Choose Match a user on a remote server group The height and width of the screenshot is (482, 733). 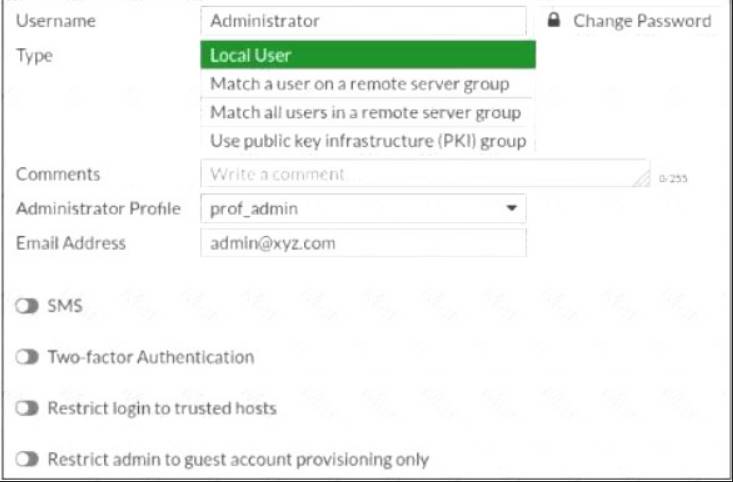click(360, 84)
